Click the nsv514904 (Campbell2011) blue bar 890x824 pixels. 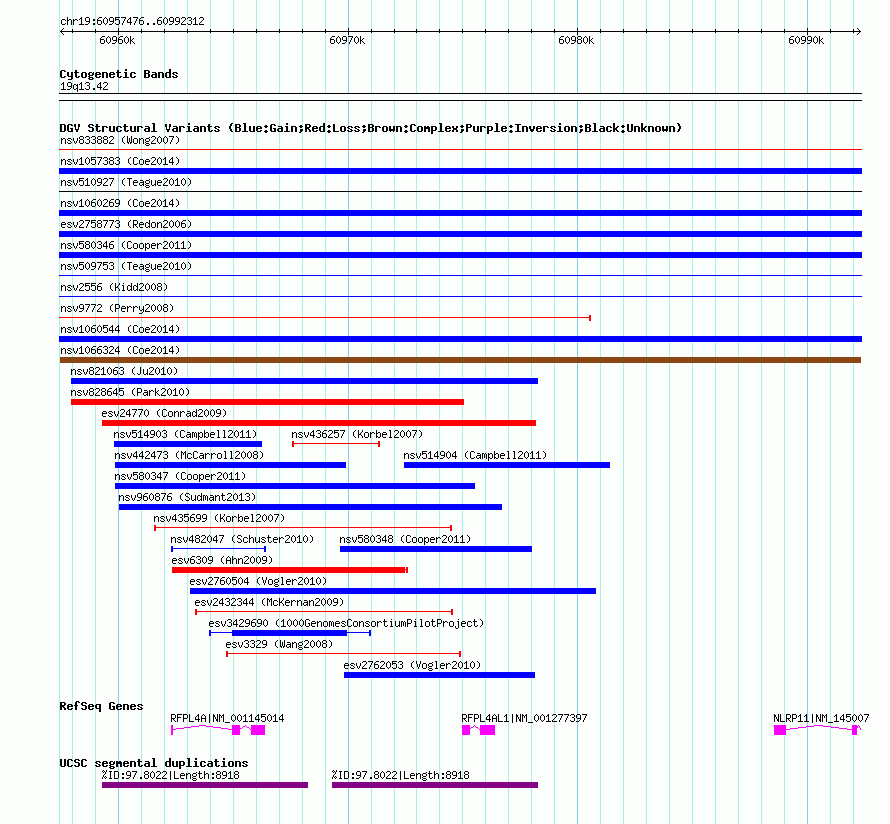[x=507, y=465]
